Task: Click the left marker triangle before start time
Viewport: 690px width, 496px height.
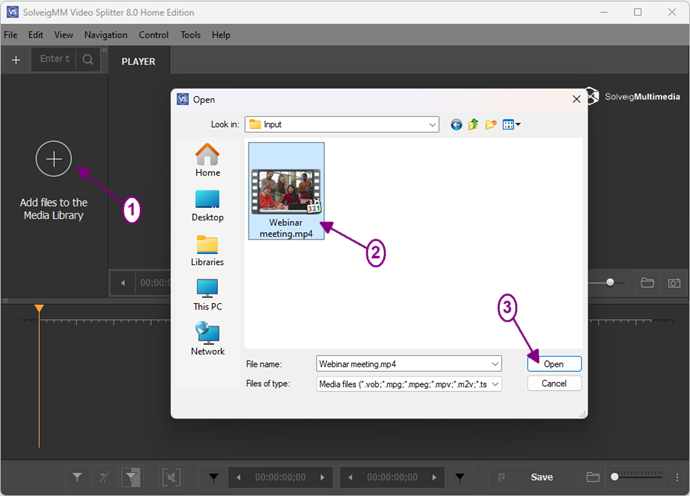Action: click(213, 477)
